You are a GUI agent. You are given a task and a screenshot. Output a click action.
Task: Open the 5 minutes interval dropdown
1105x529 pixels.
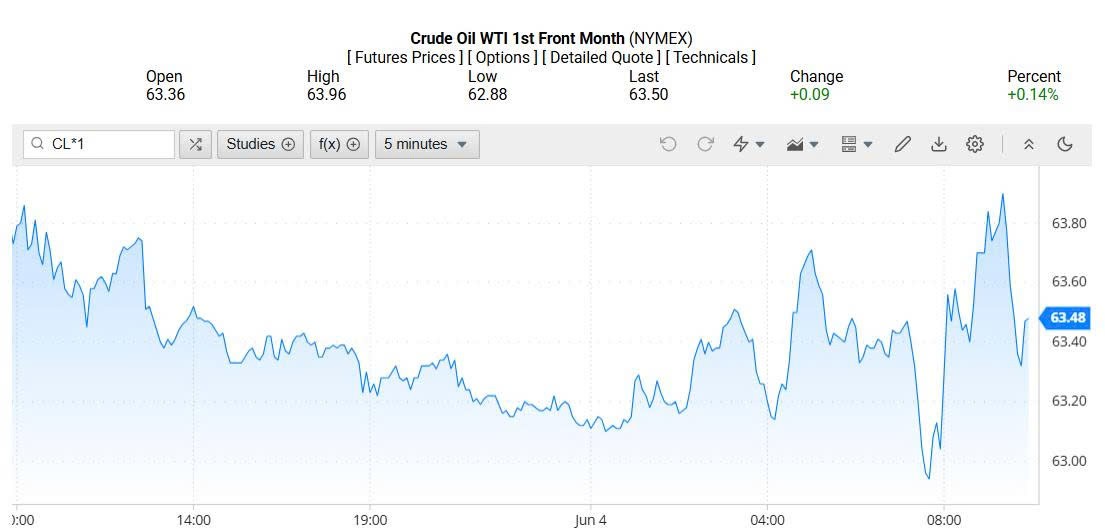click(x=427, y=144)
